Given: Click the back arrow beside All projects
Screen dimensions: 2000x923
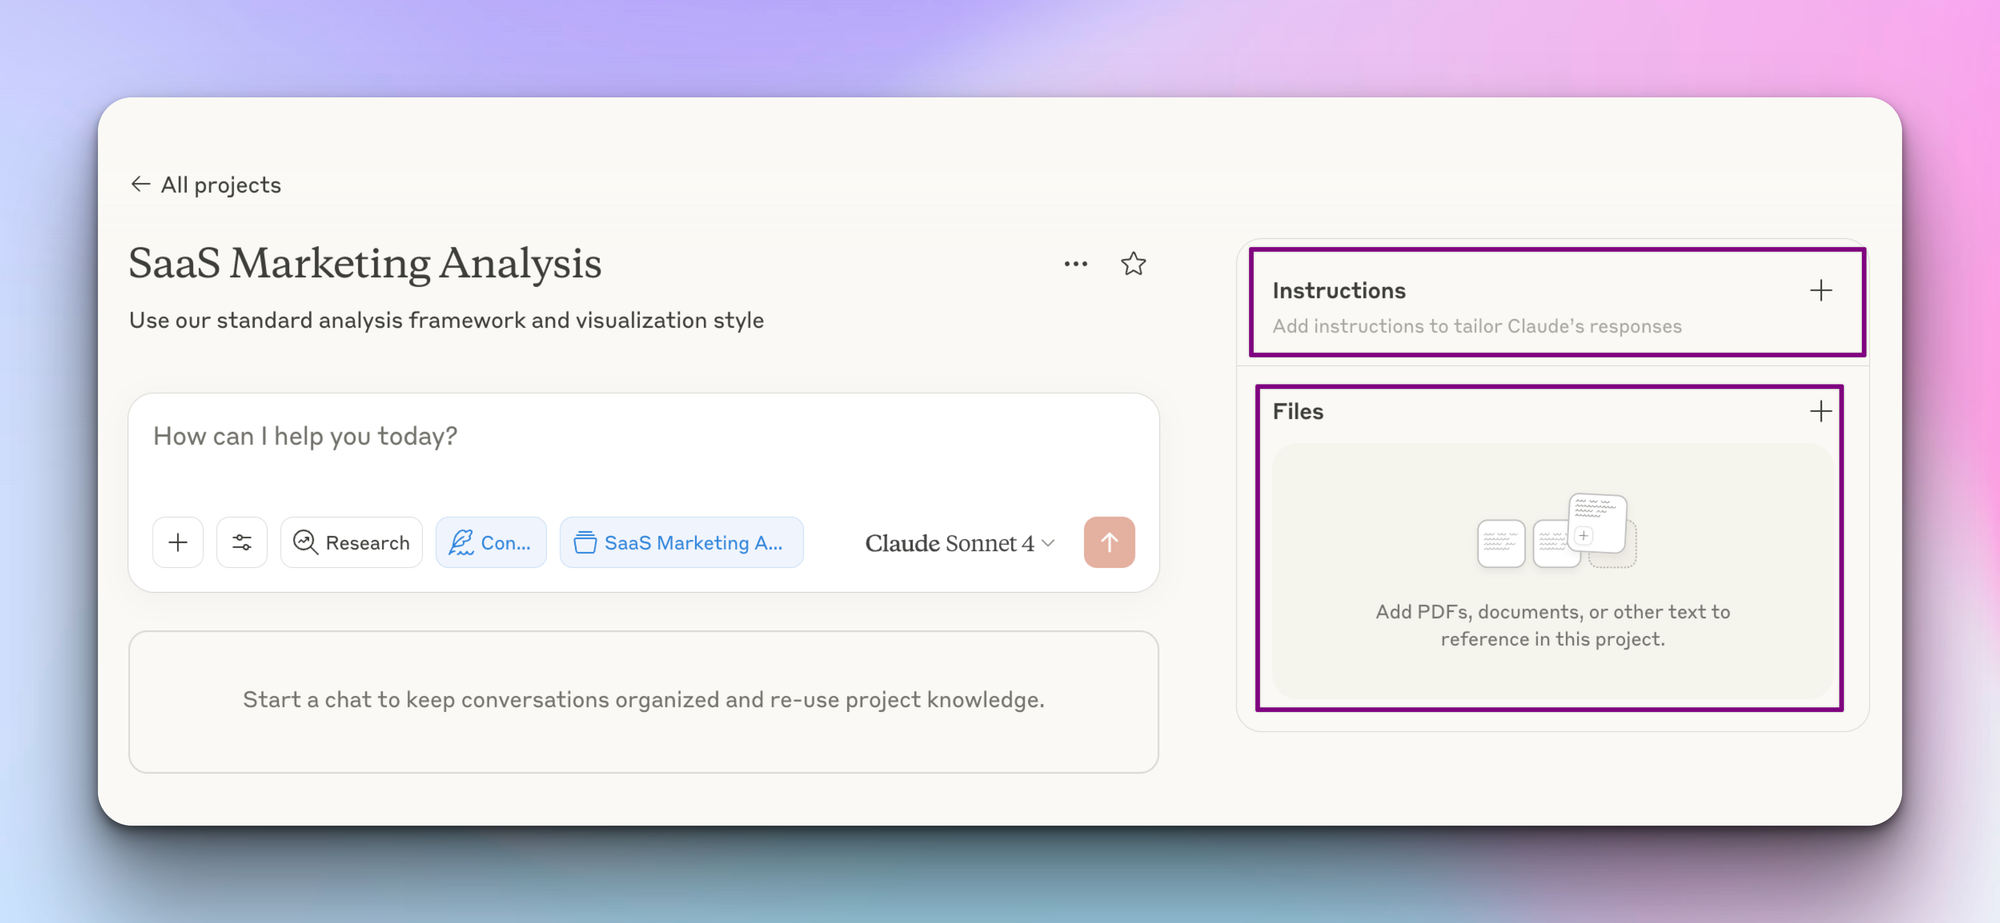Looking at the screenshot, I should click(x=140, y=184).
